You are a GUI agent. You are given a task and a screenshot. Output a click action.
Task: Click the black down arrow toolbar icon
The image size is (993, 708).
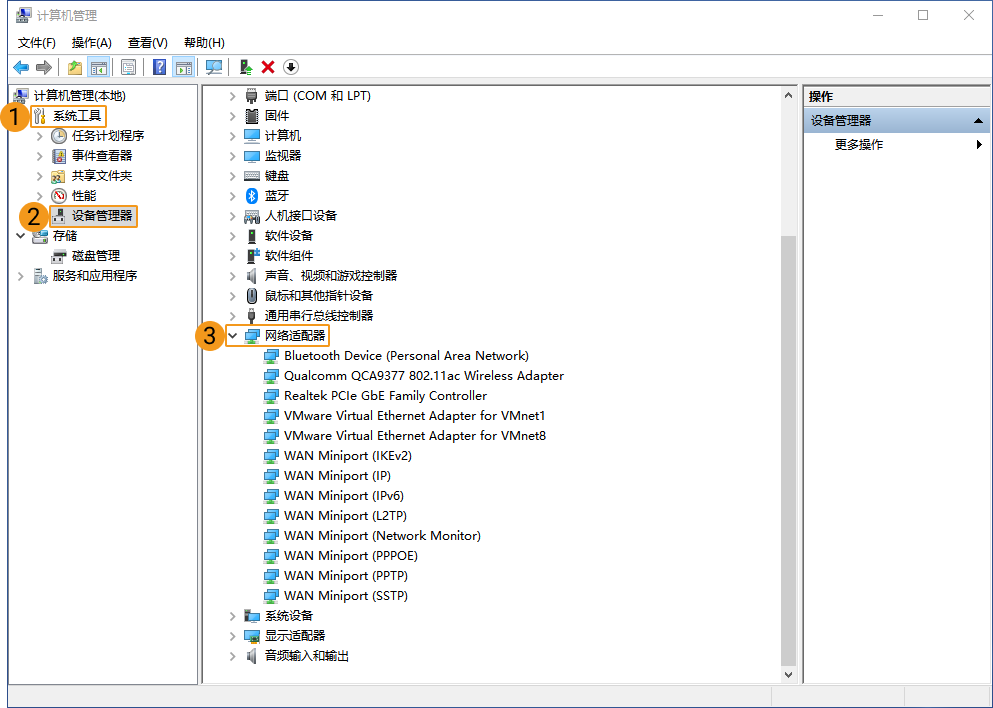coord(291,67)
